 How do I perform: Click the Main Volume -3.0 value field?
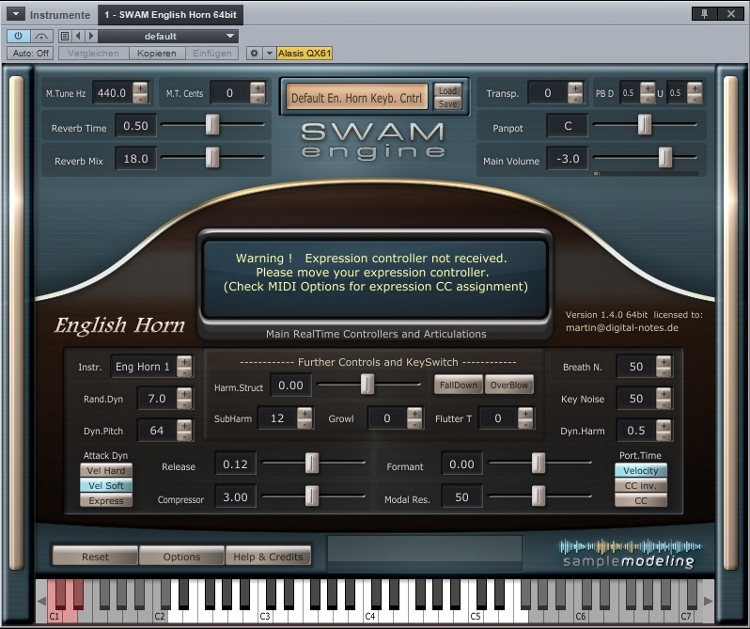[x=568, y=159]
